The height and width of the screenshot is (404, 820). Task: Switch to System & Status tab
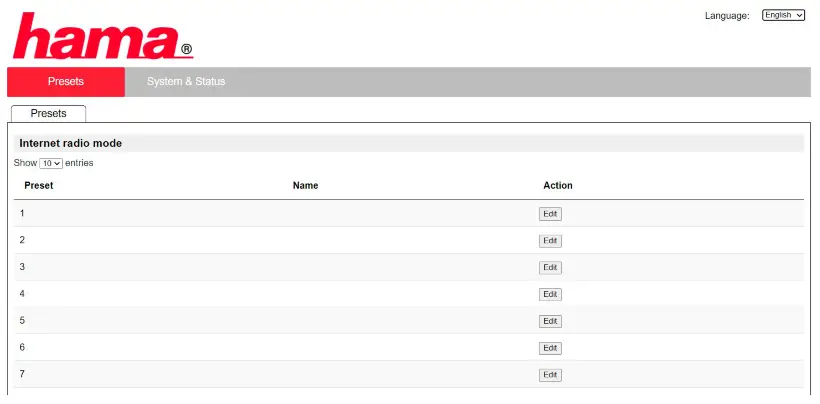(x=186, y=82)
